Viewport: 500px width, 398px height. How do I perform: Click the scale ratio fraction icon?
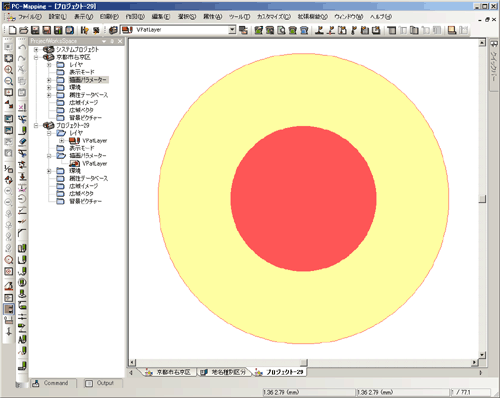[x=9, y=168]
